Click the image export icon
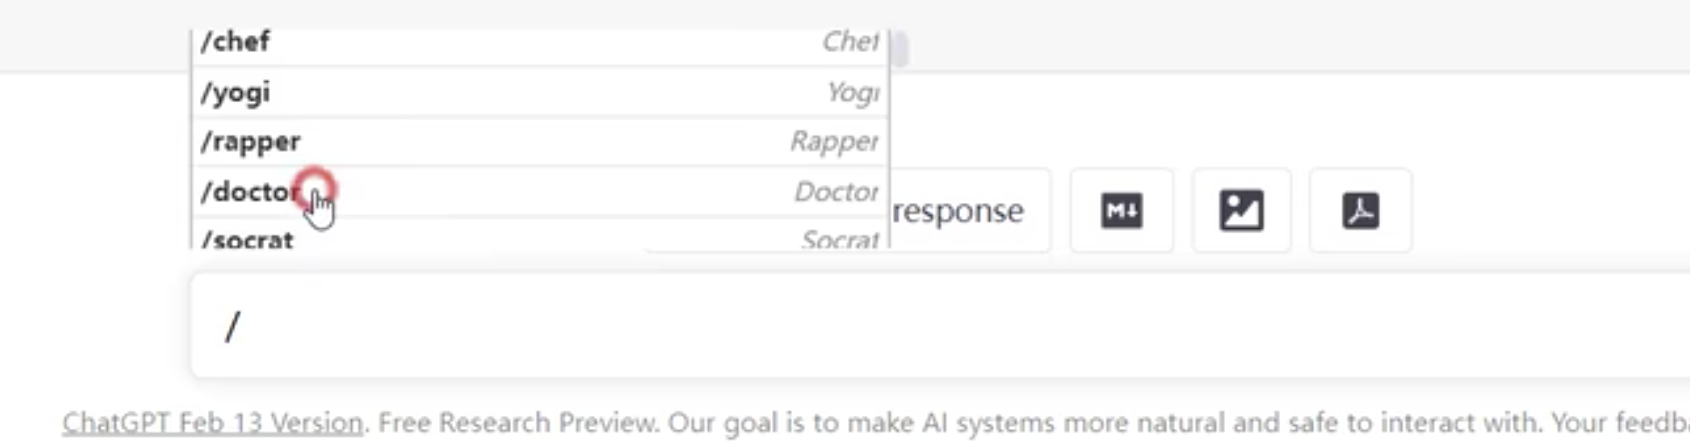The height and width of the screenshot is (442, 1690). coord(1241,210)
